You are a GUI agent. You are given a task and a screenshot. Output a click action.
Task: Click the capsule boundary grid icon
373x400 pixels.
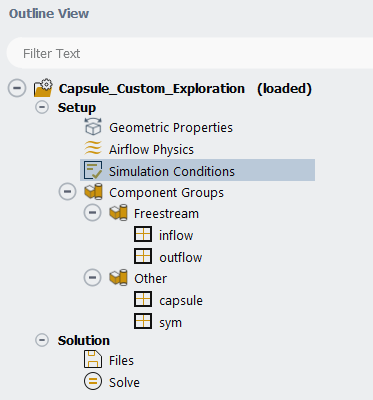(143, 299)
